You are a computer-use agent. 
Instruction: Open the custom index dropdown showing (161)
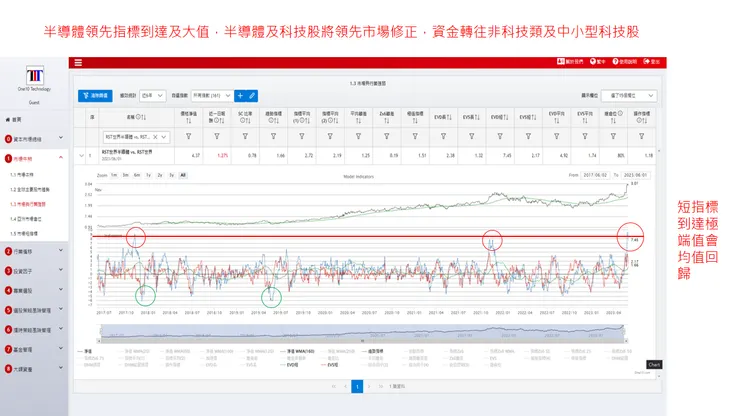tap(212, 96)
